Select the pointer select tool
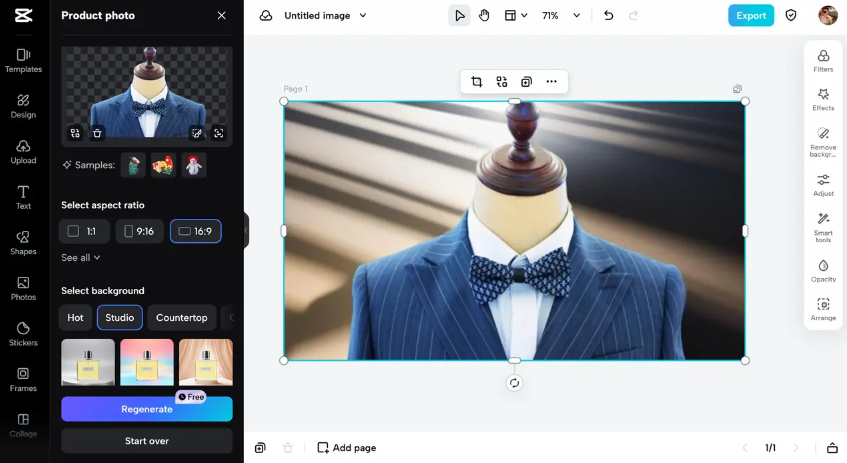 click(459, 16)
